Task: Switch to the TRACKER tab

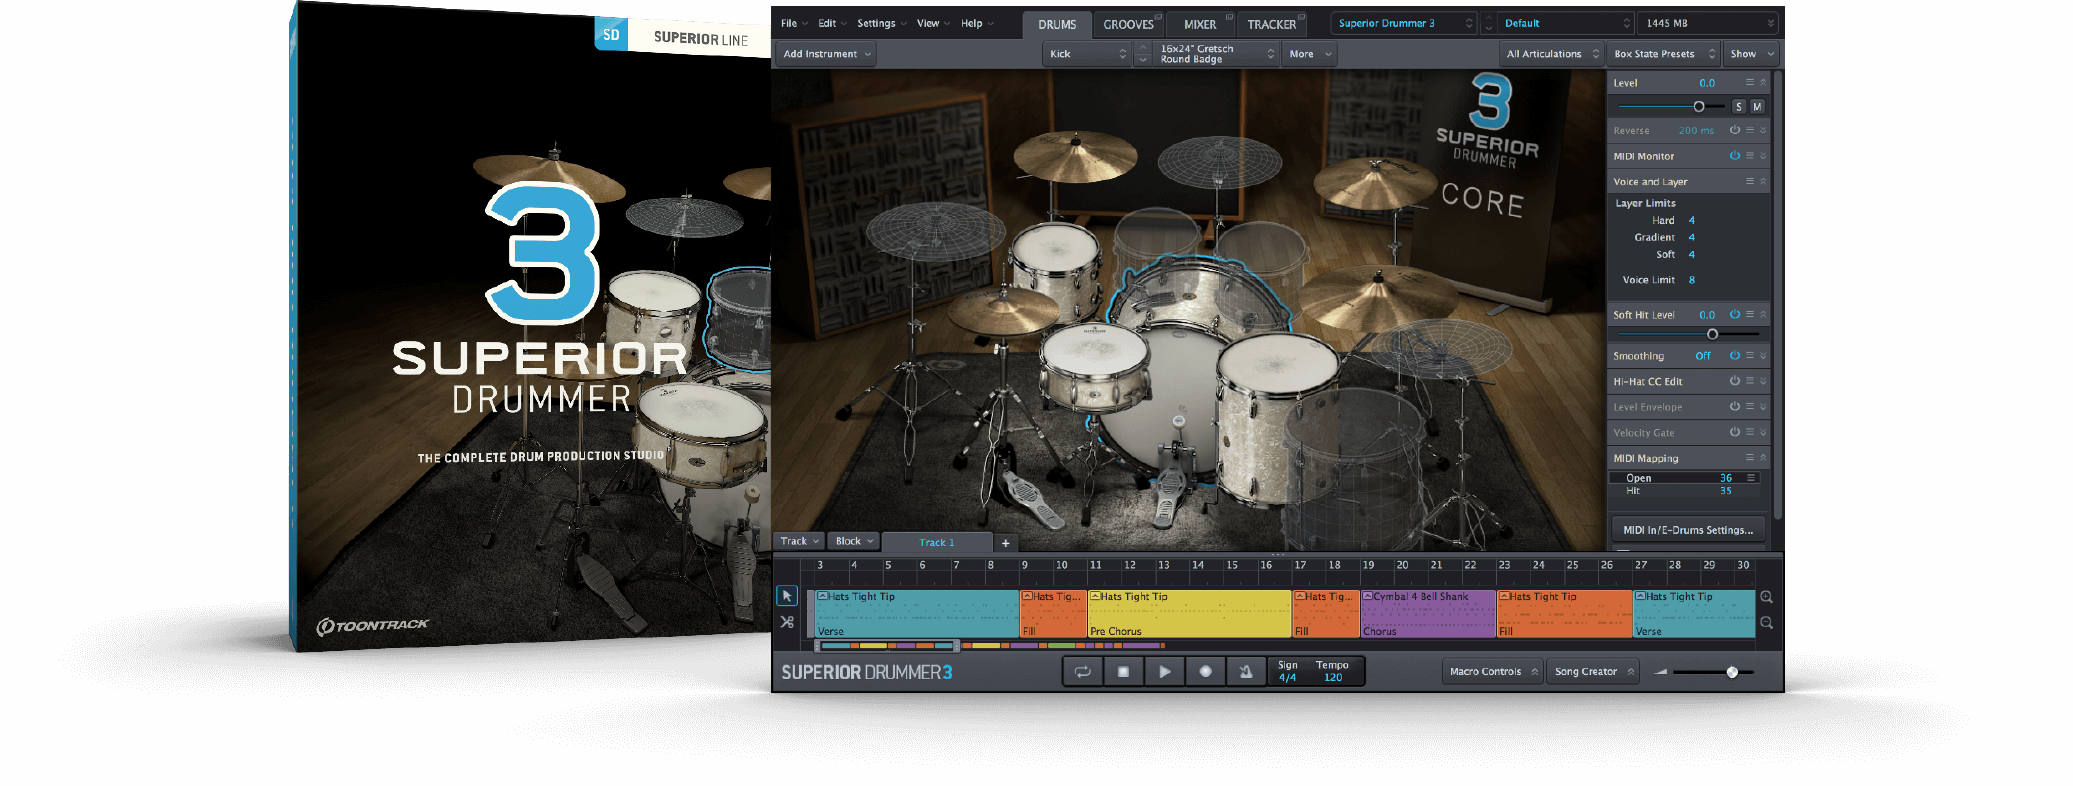Action: coord(1271,25)
